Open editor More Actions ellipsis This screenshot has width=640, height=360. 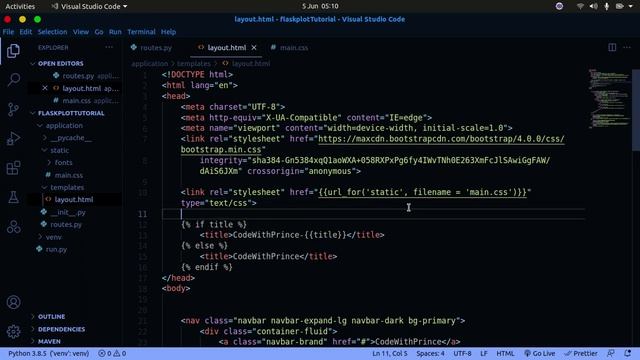pyautogui.click(x=627, y=47)
